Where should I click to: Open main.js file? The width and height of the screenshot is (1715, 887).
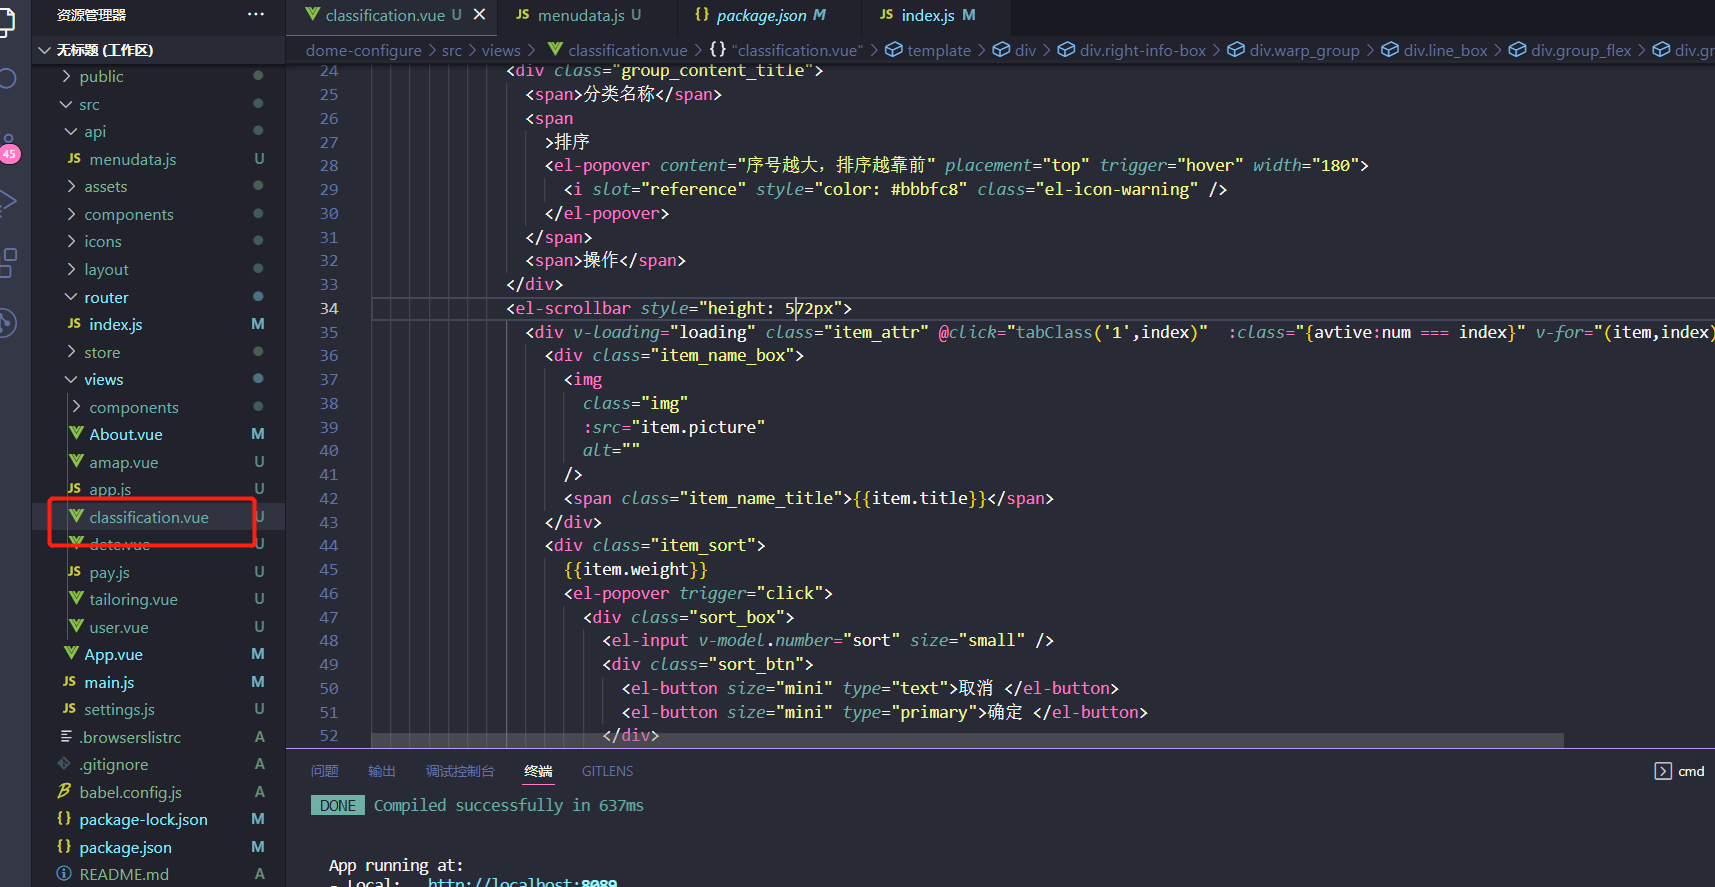(109, 682)
